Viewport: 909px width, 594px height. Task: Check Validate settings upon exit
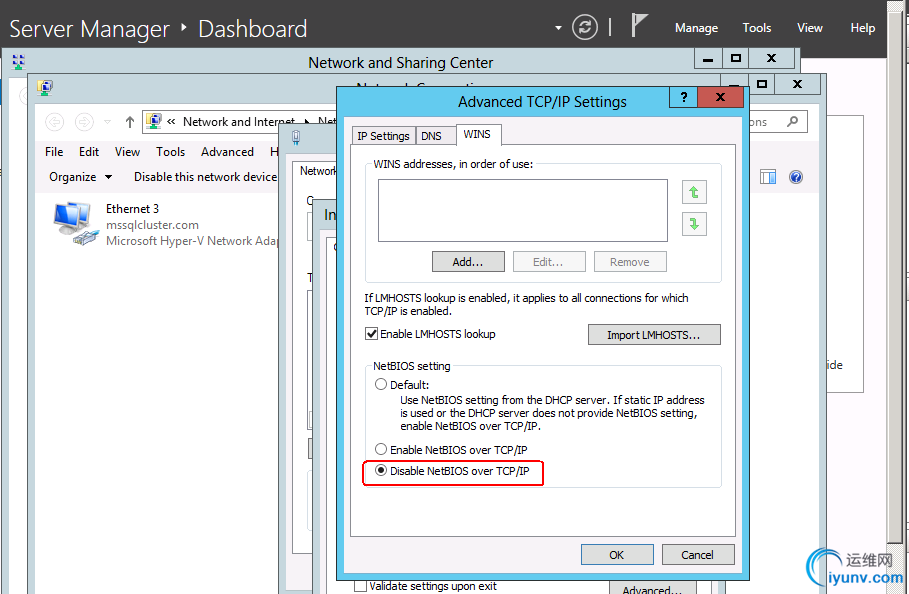pyautogui.click(x=361, y=586)
